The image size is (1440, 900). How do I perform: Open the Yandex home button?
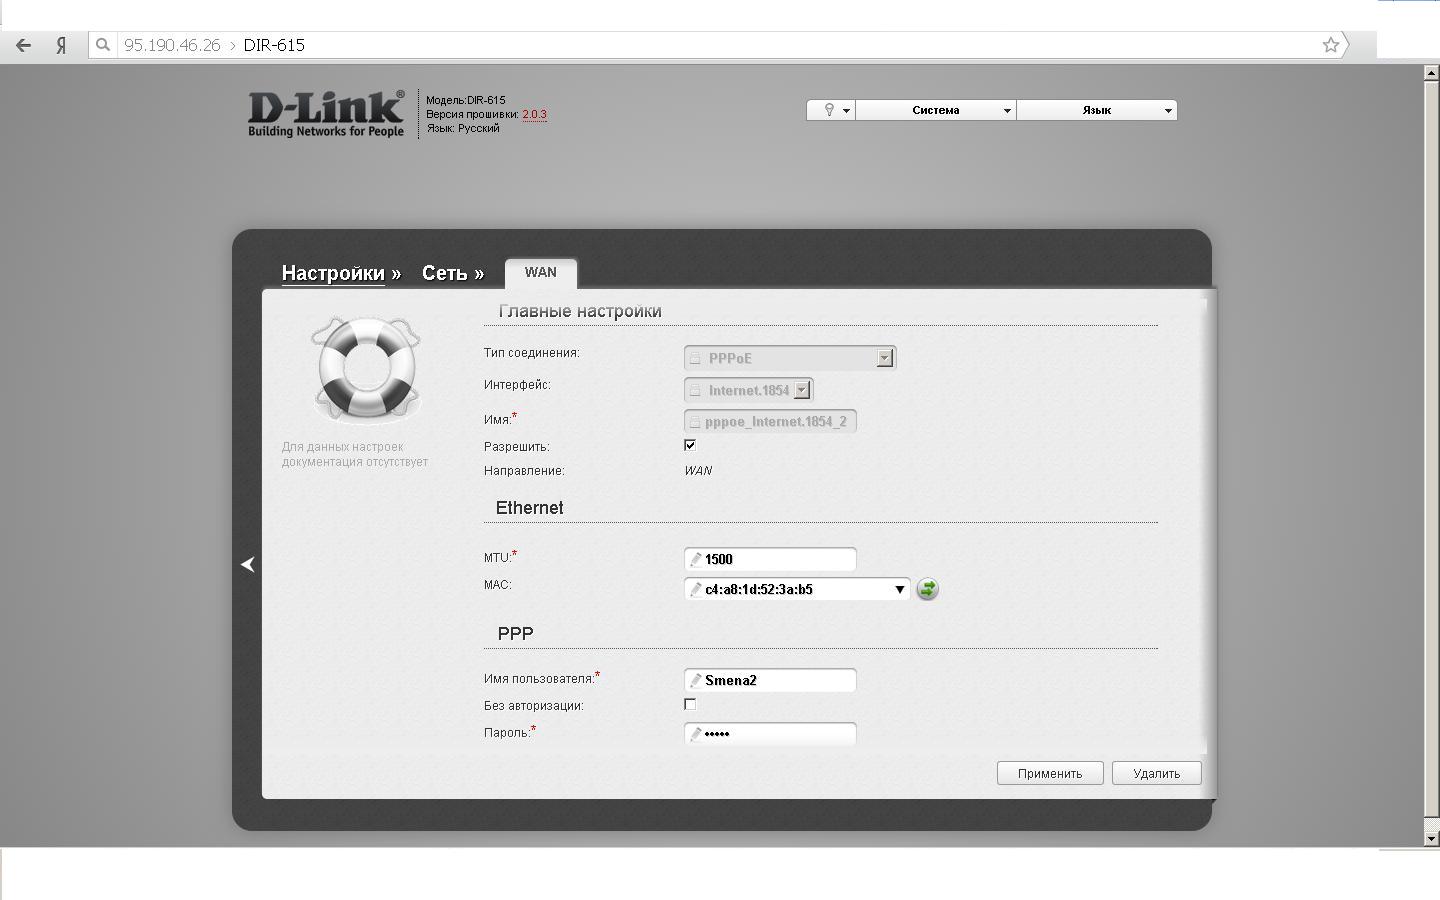pos(61,45)
